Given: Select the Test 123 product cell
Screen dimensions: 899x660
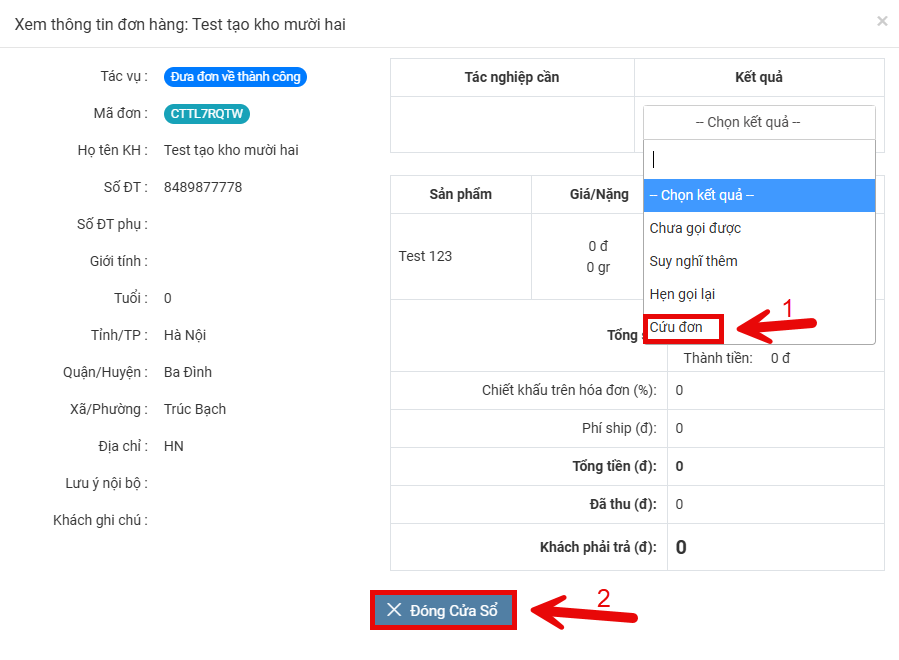Looking at the screenshot, I should click(426, 256).
